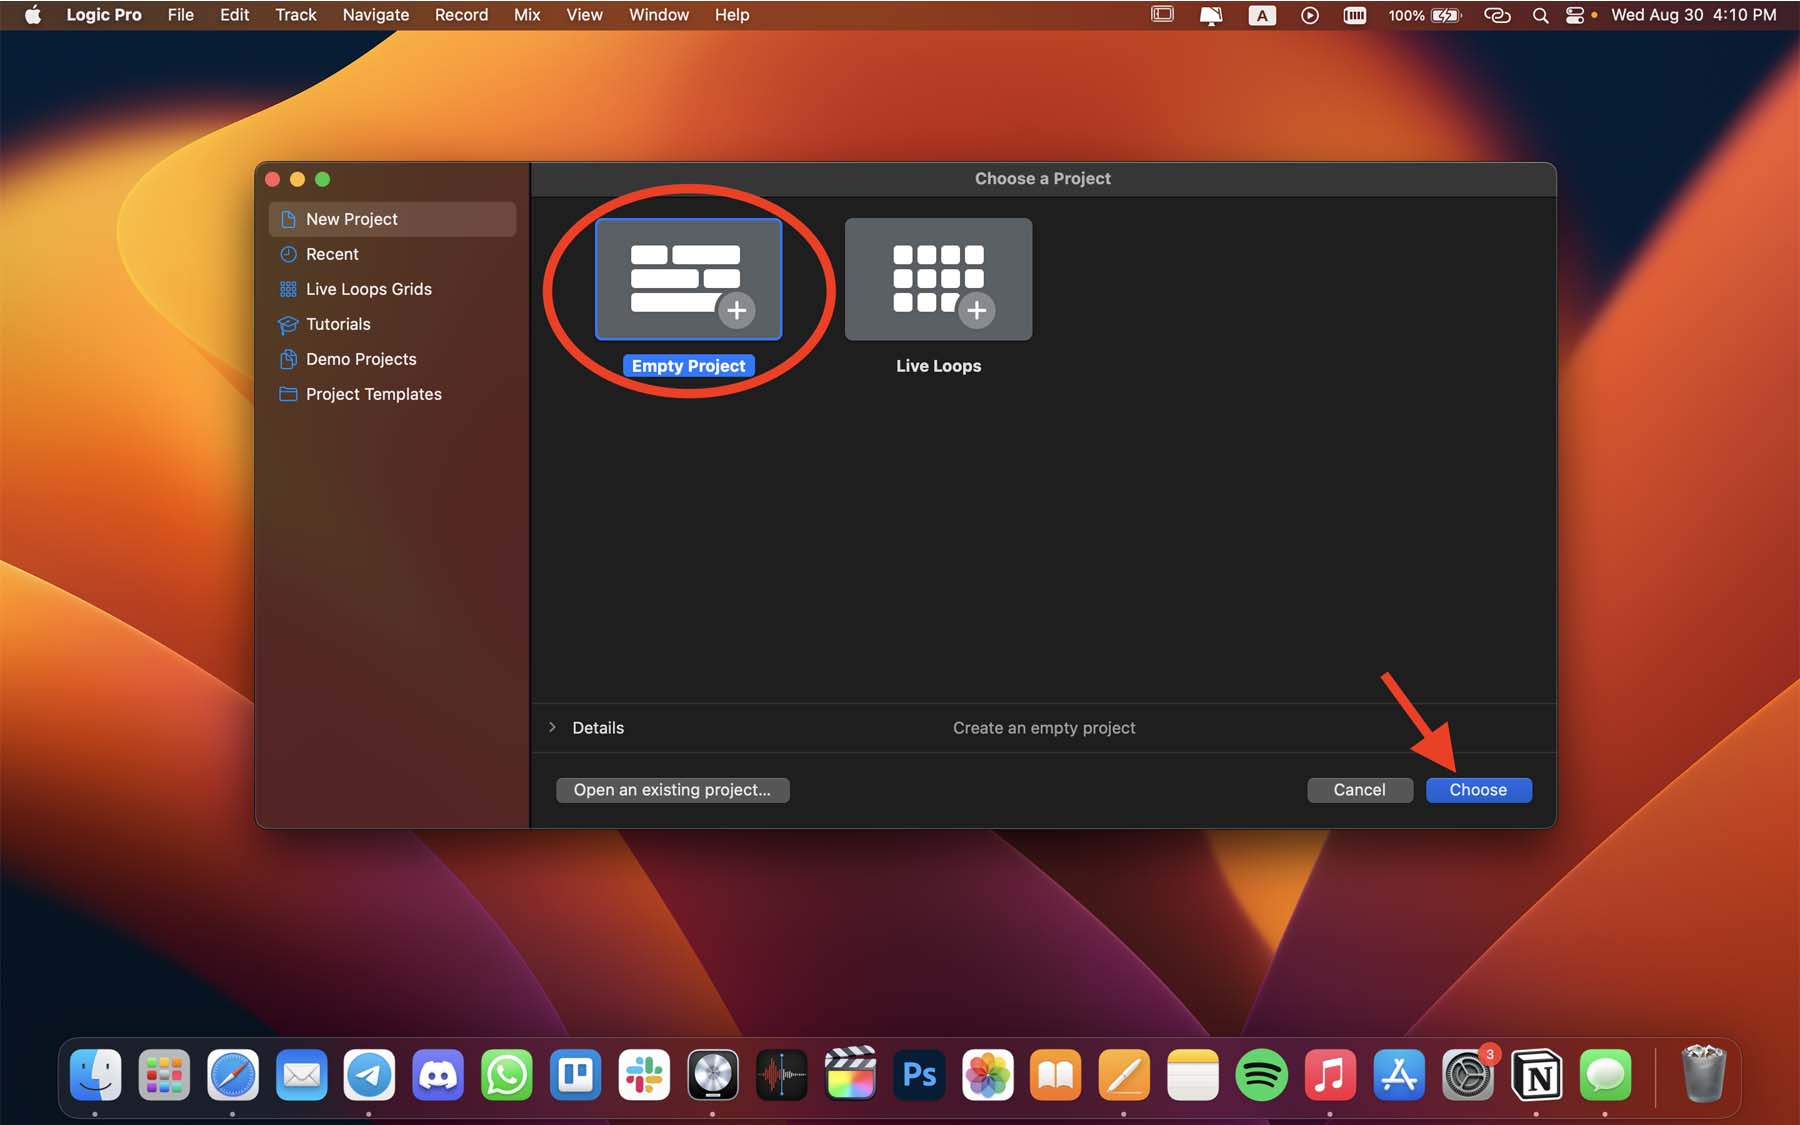Open Spotify from the Dock
The height and width of the screenshot is (1125, 1800).
tap(1261, 1075)
